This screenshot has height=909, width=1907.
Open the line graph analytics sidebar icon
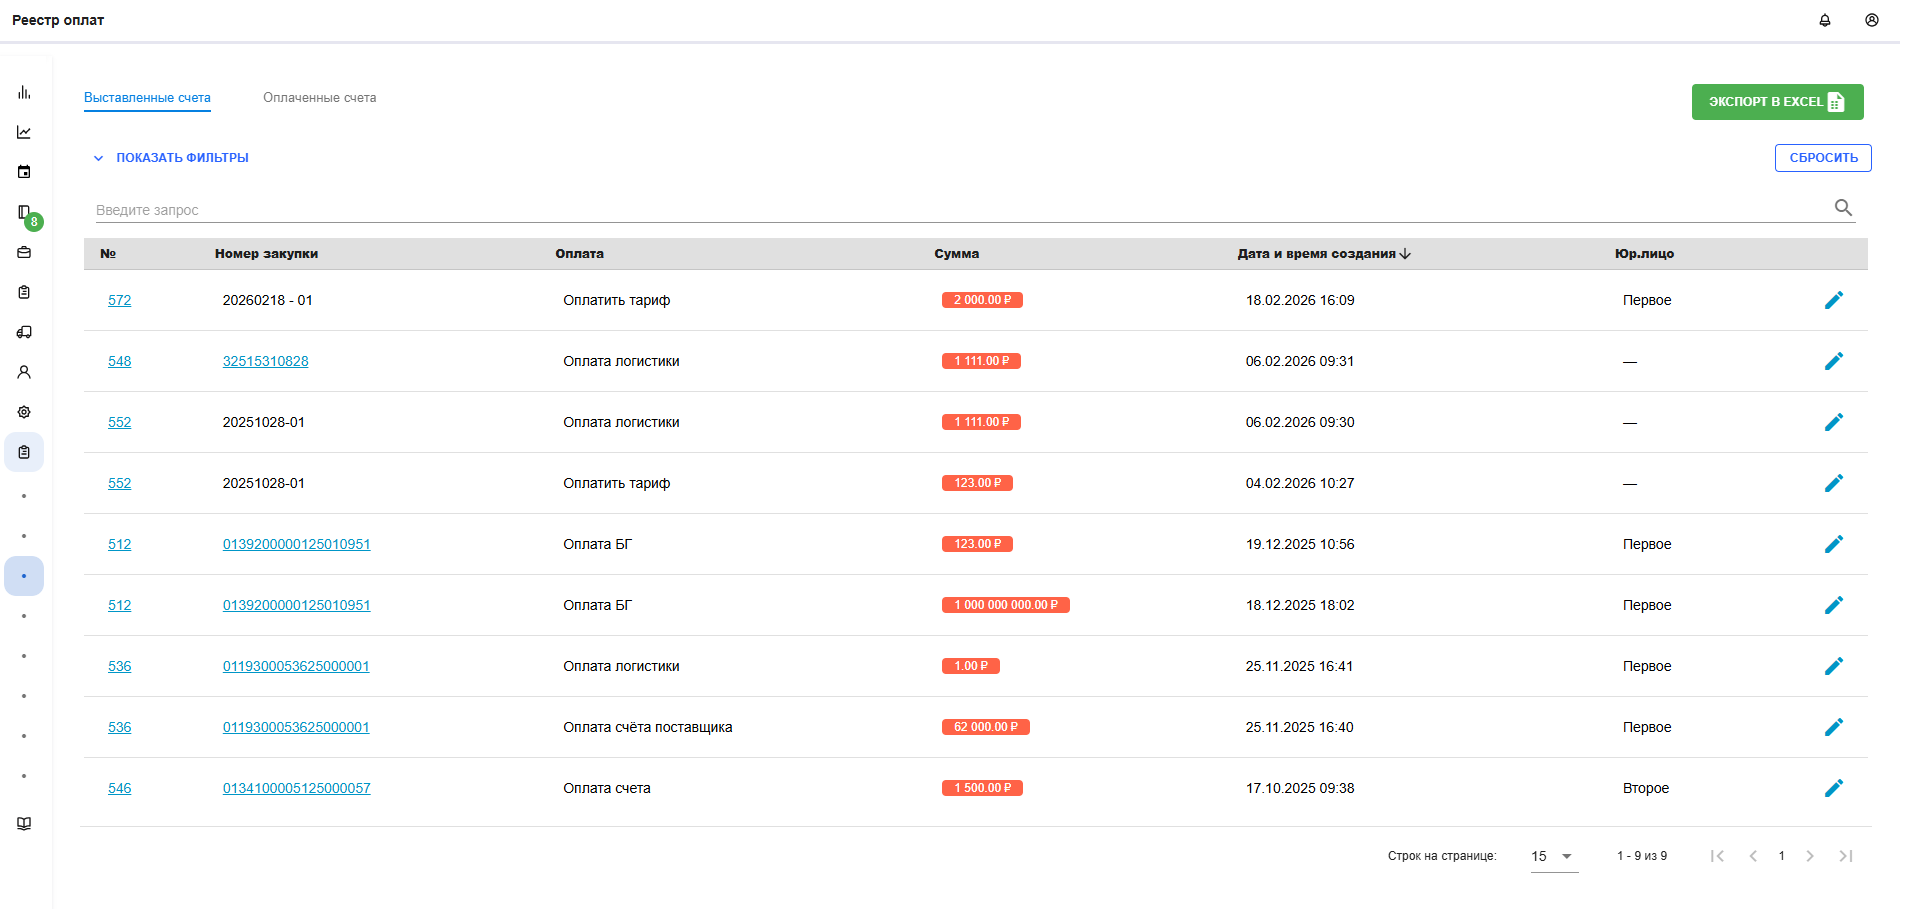click(x=24, y=132)
